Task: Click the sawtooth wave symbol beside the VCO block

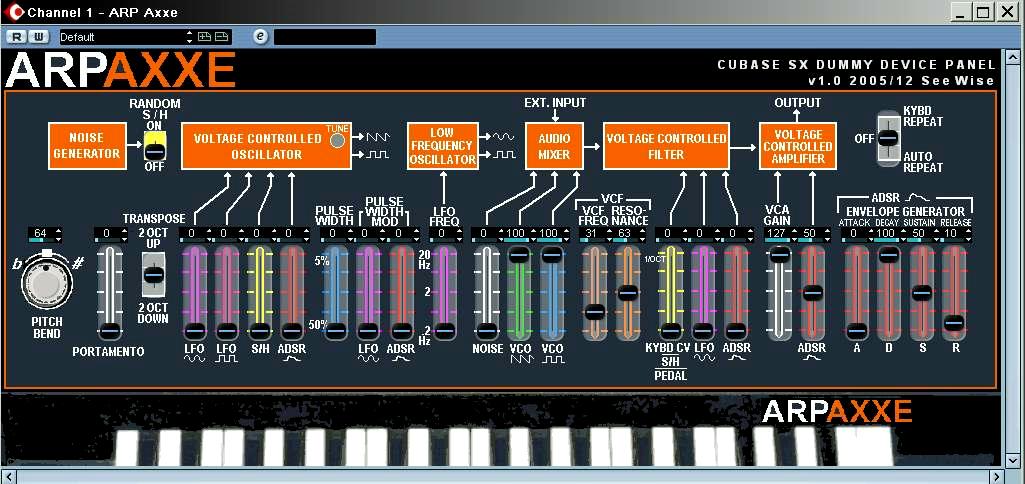Action: coord(378,137)
